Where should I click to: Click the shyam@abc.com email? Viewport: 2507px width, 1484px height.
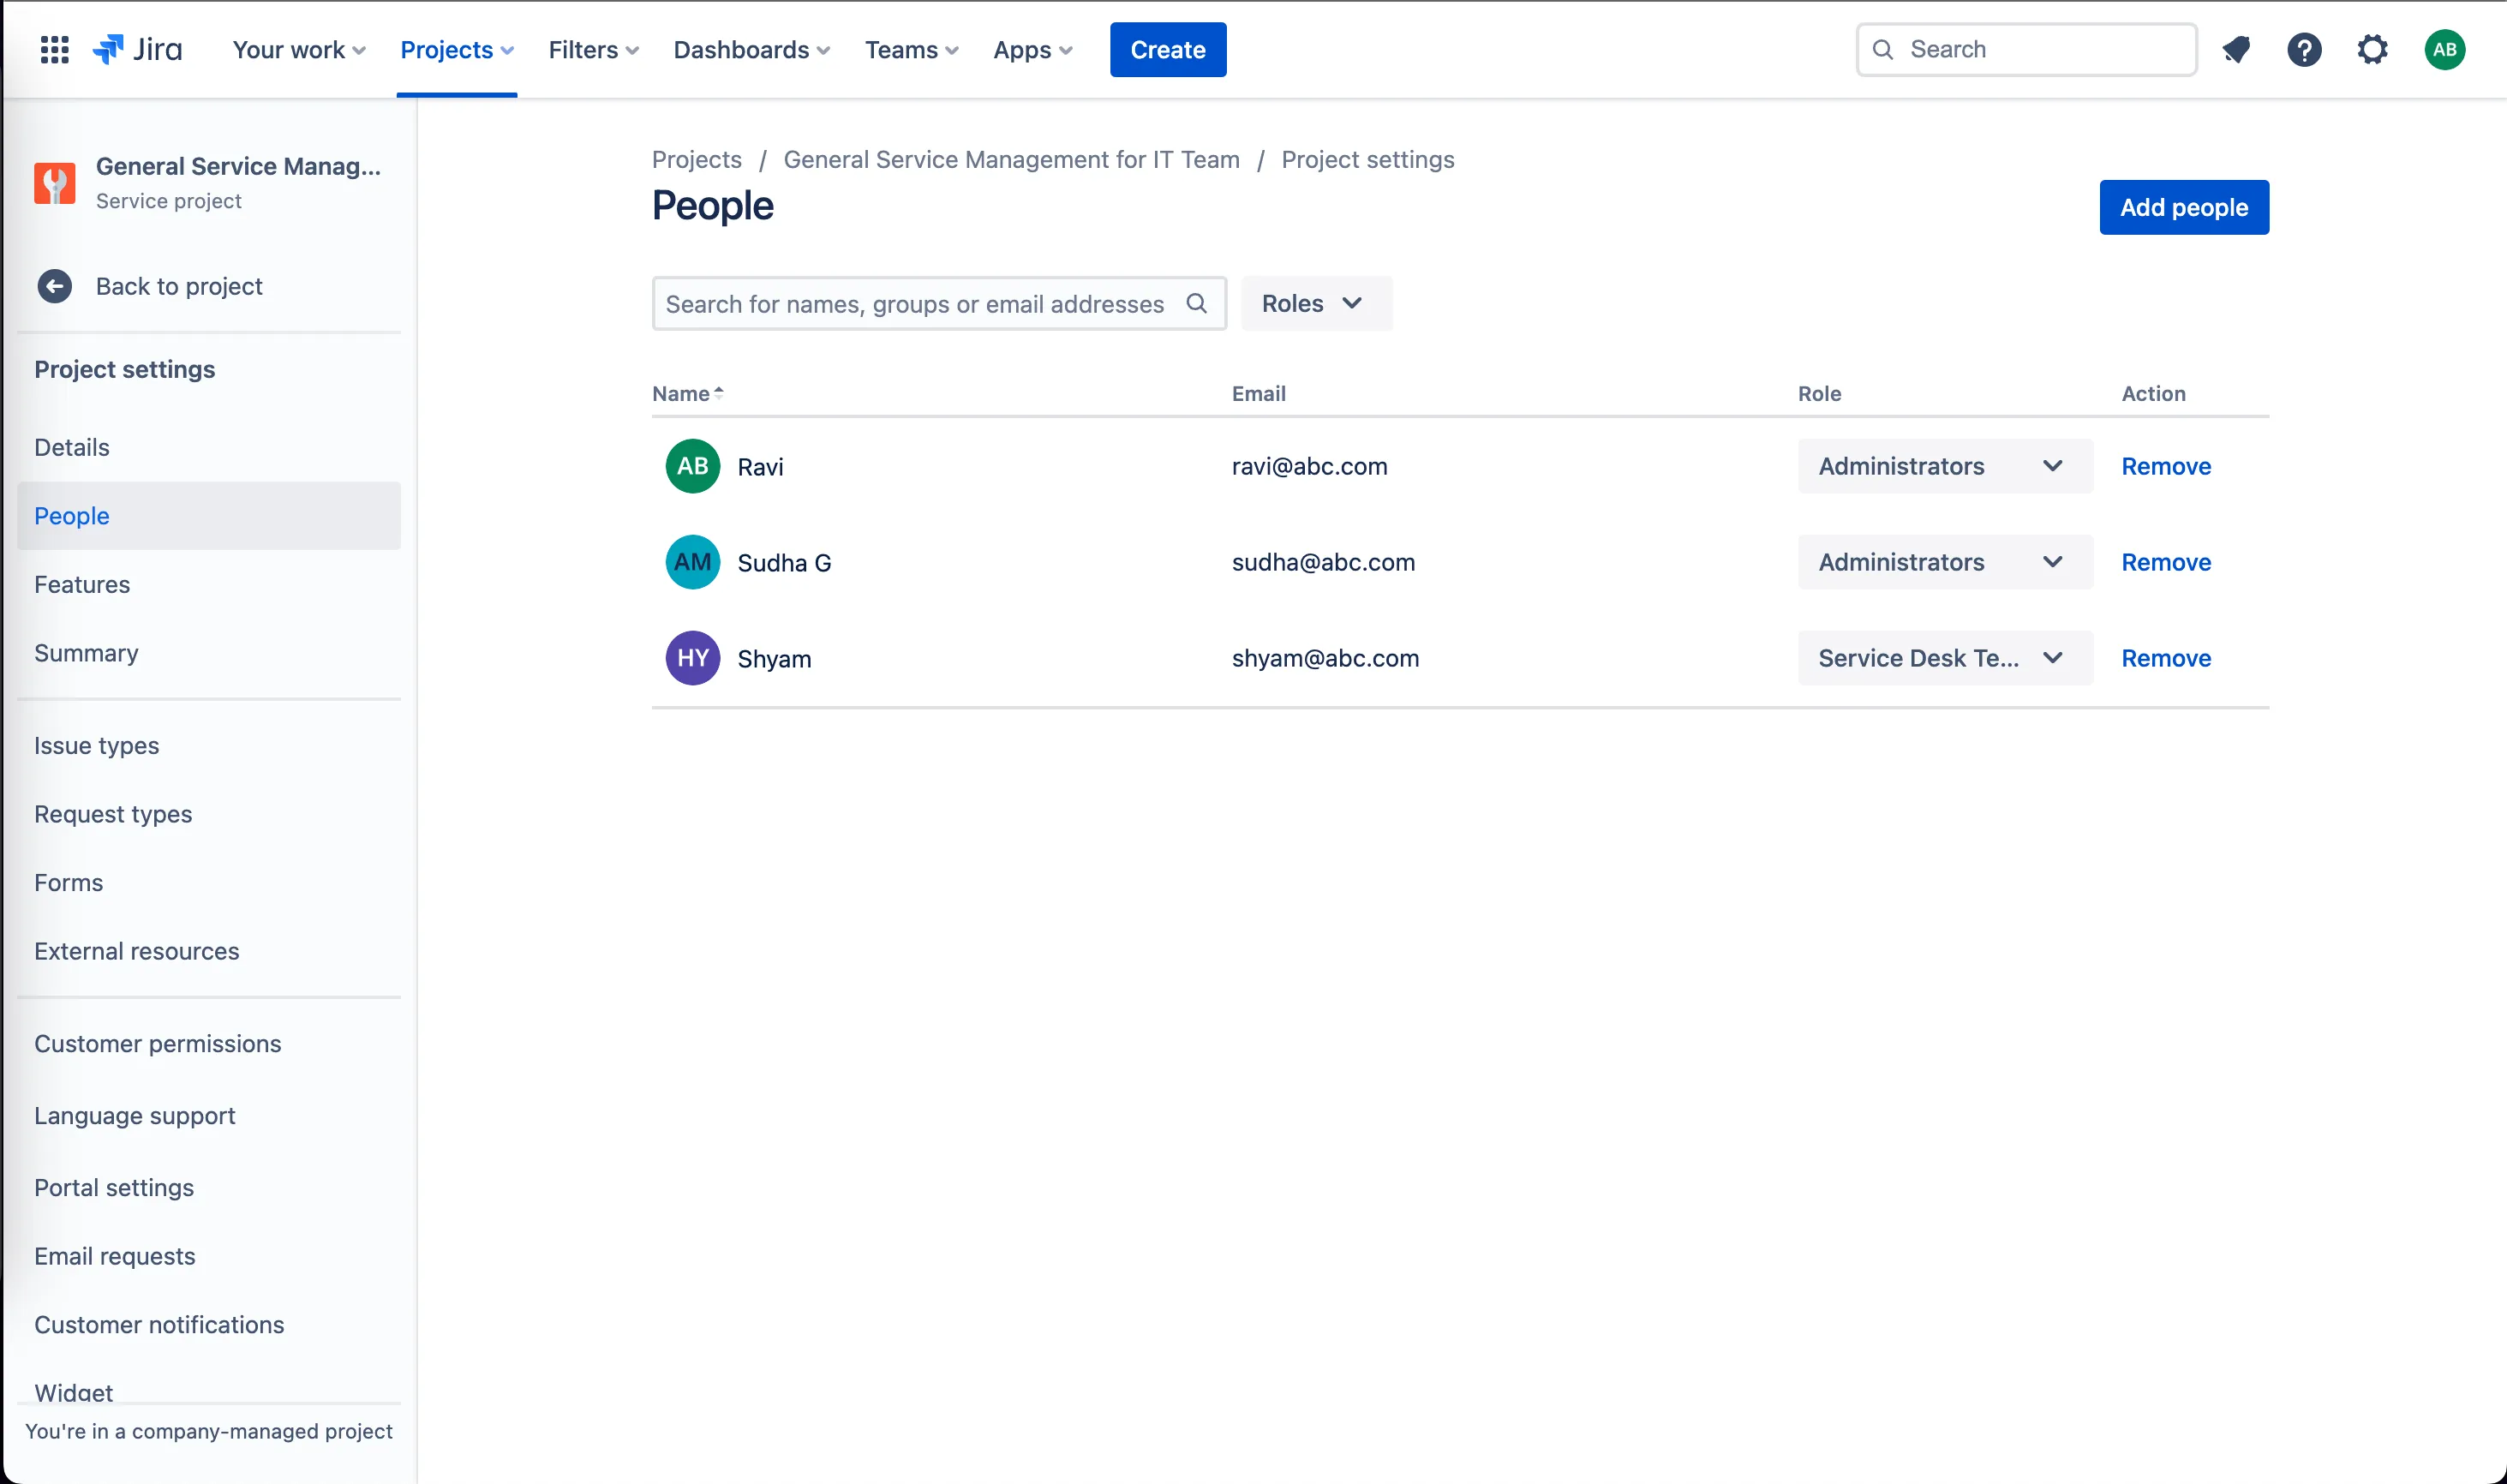tap(1324, 658)
